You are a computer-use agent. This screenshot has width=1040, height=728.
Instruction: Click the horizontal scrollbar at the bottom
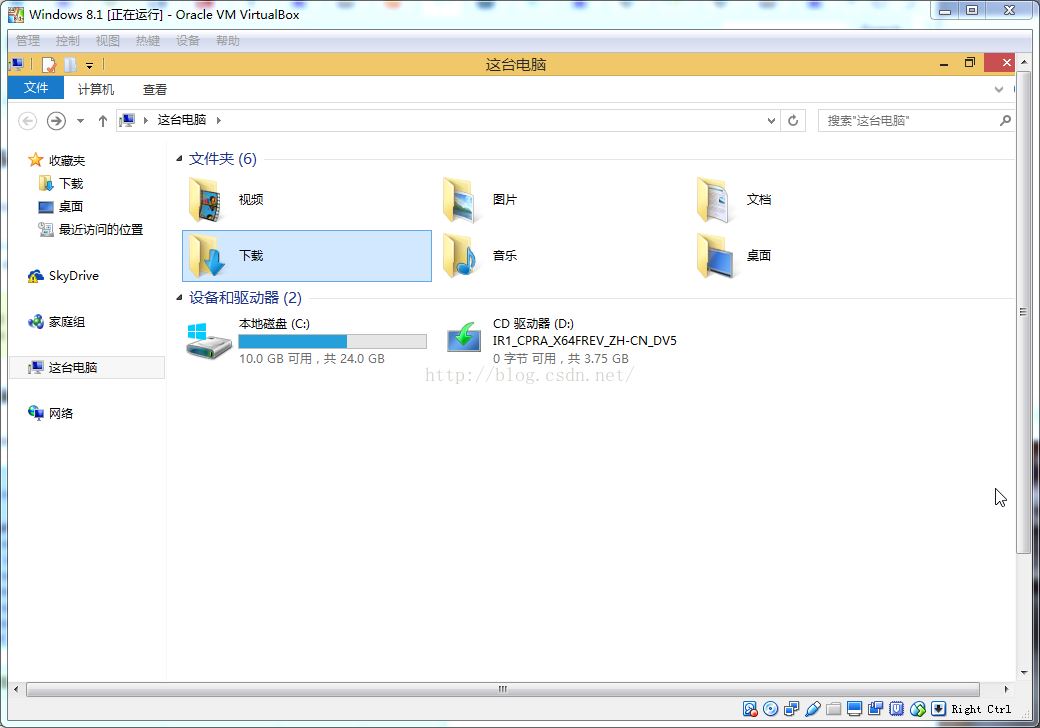coord(503,690)
